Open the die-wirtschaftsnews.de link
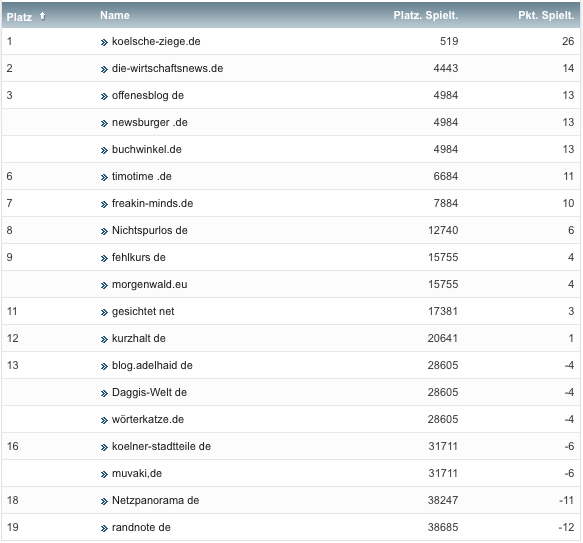This screenshot has width=583, height=543. pos(167,68)
